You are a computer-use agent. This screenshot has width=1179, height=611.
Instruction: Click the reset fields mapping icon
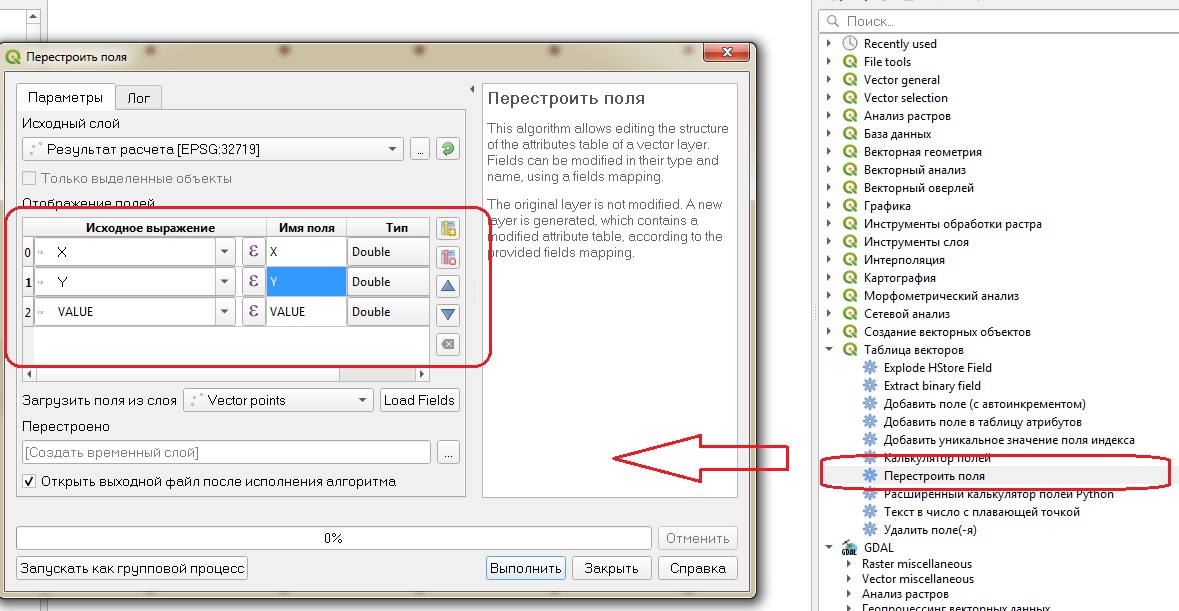pyautogui.click(x=447, y=344)
